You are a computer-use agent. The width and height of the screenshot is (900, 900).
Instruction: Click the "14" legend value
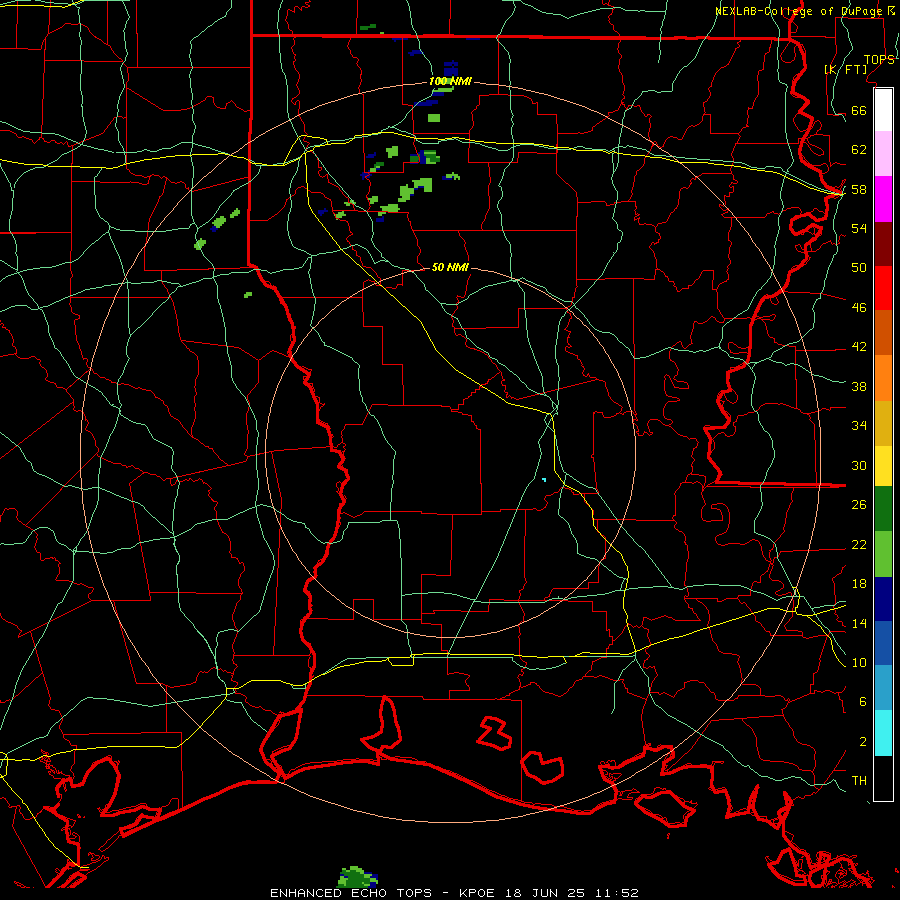859,623
